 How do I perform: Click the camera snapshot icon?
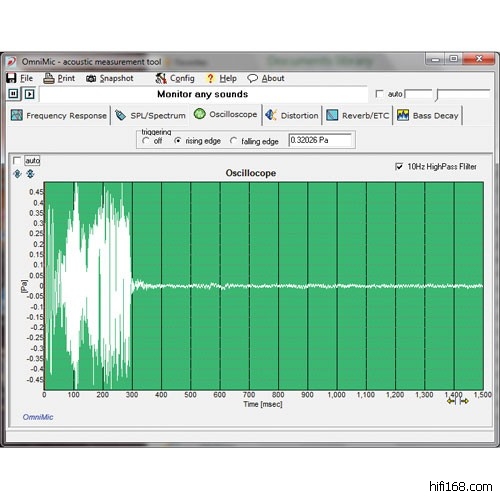point(91,79)
